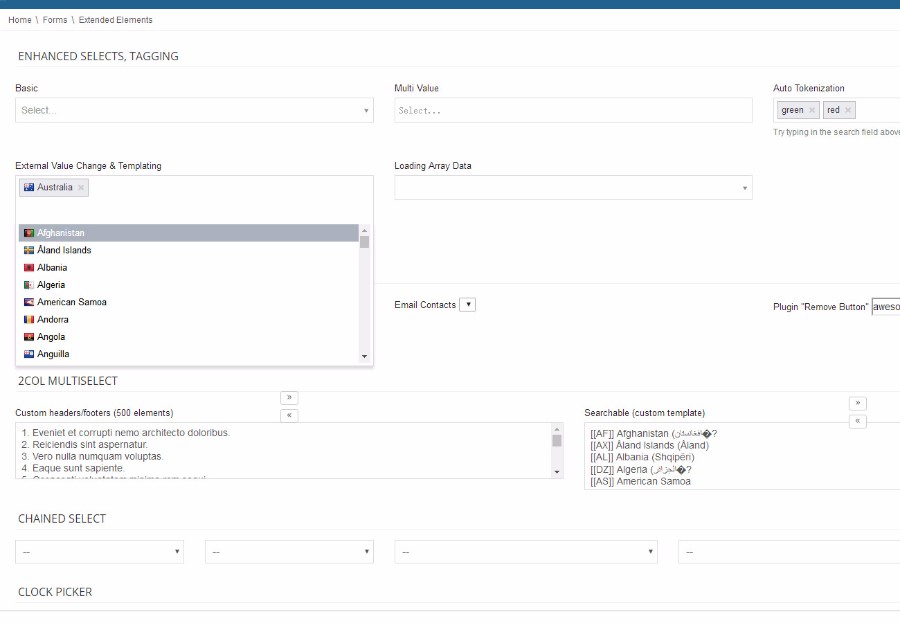Viewport: 900px width, 623px height.
Task: Open the first Chained Select dropdown
Action: click(100, 552)
